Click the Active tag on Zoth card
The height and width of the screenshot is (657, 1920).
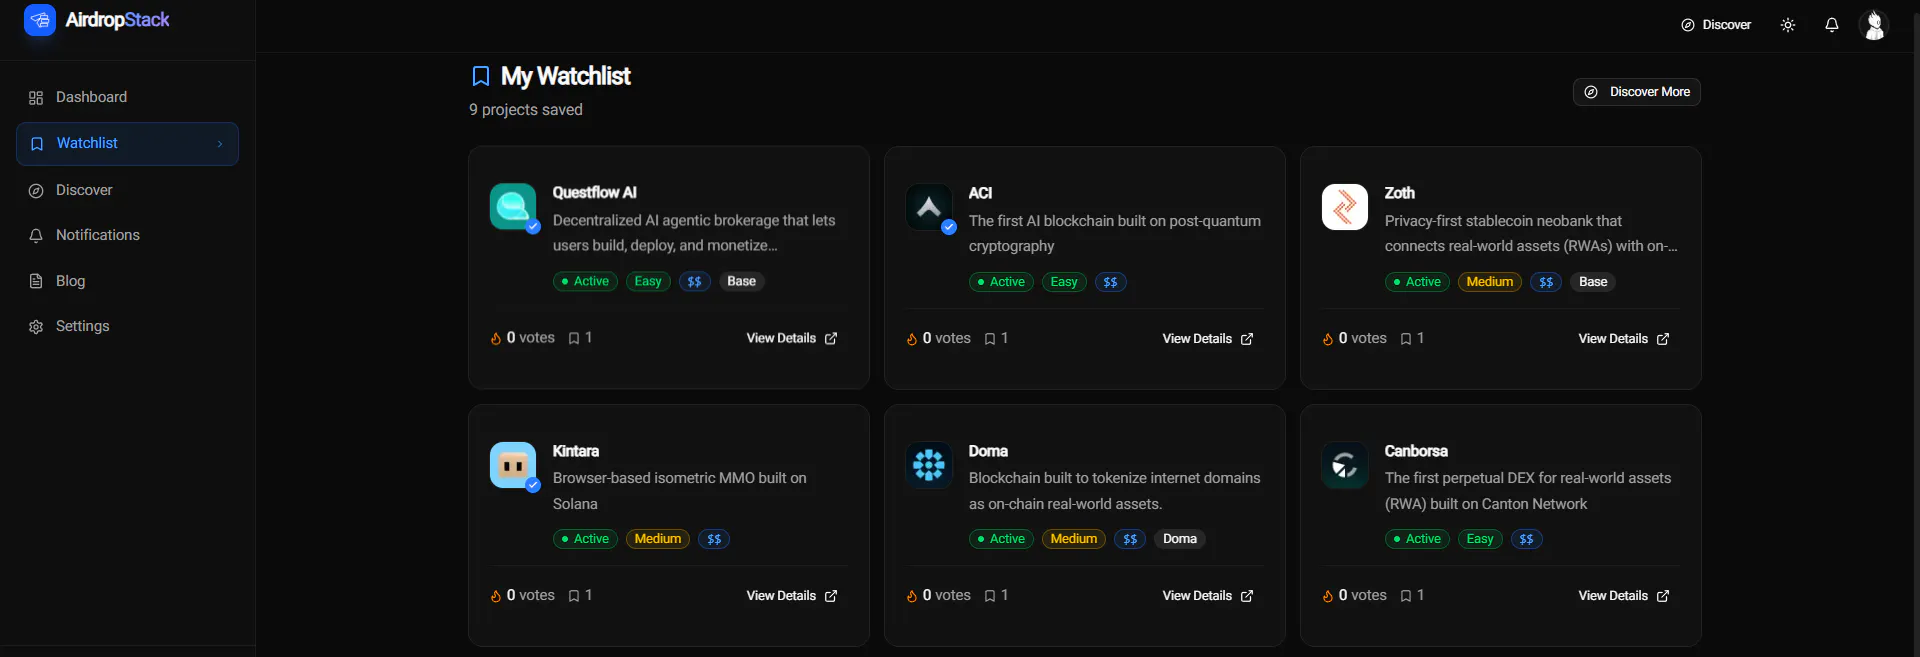pyautogui.click(x=1417, y=282)
